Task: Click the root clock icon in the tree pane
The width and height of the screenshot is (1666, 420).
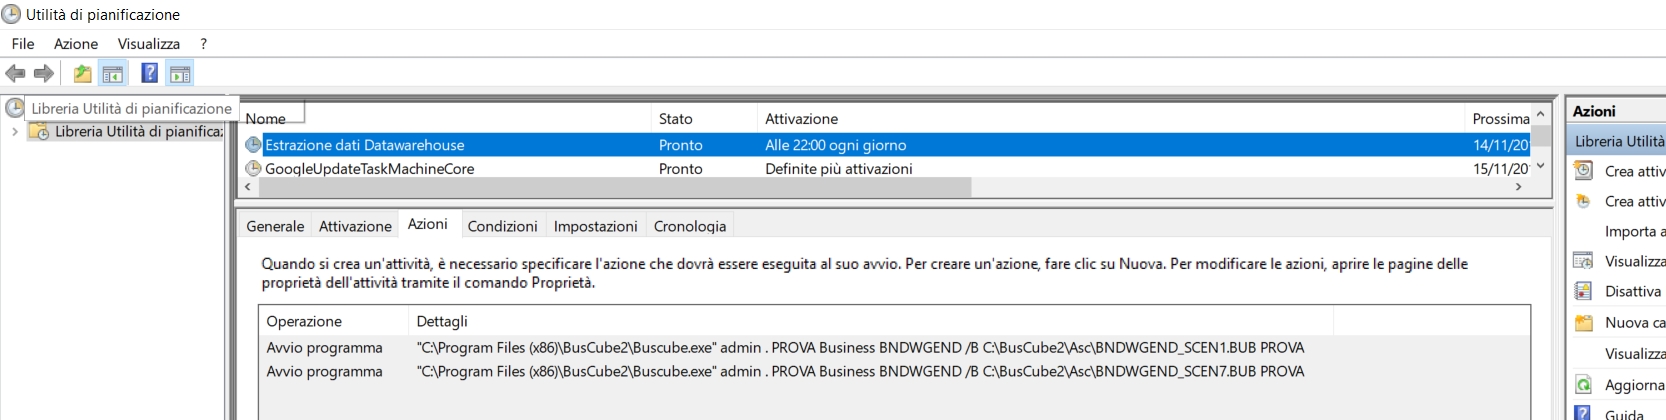Action: (14, 107)
